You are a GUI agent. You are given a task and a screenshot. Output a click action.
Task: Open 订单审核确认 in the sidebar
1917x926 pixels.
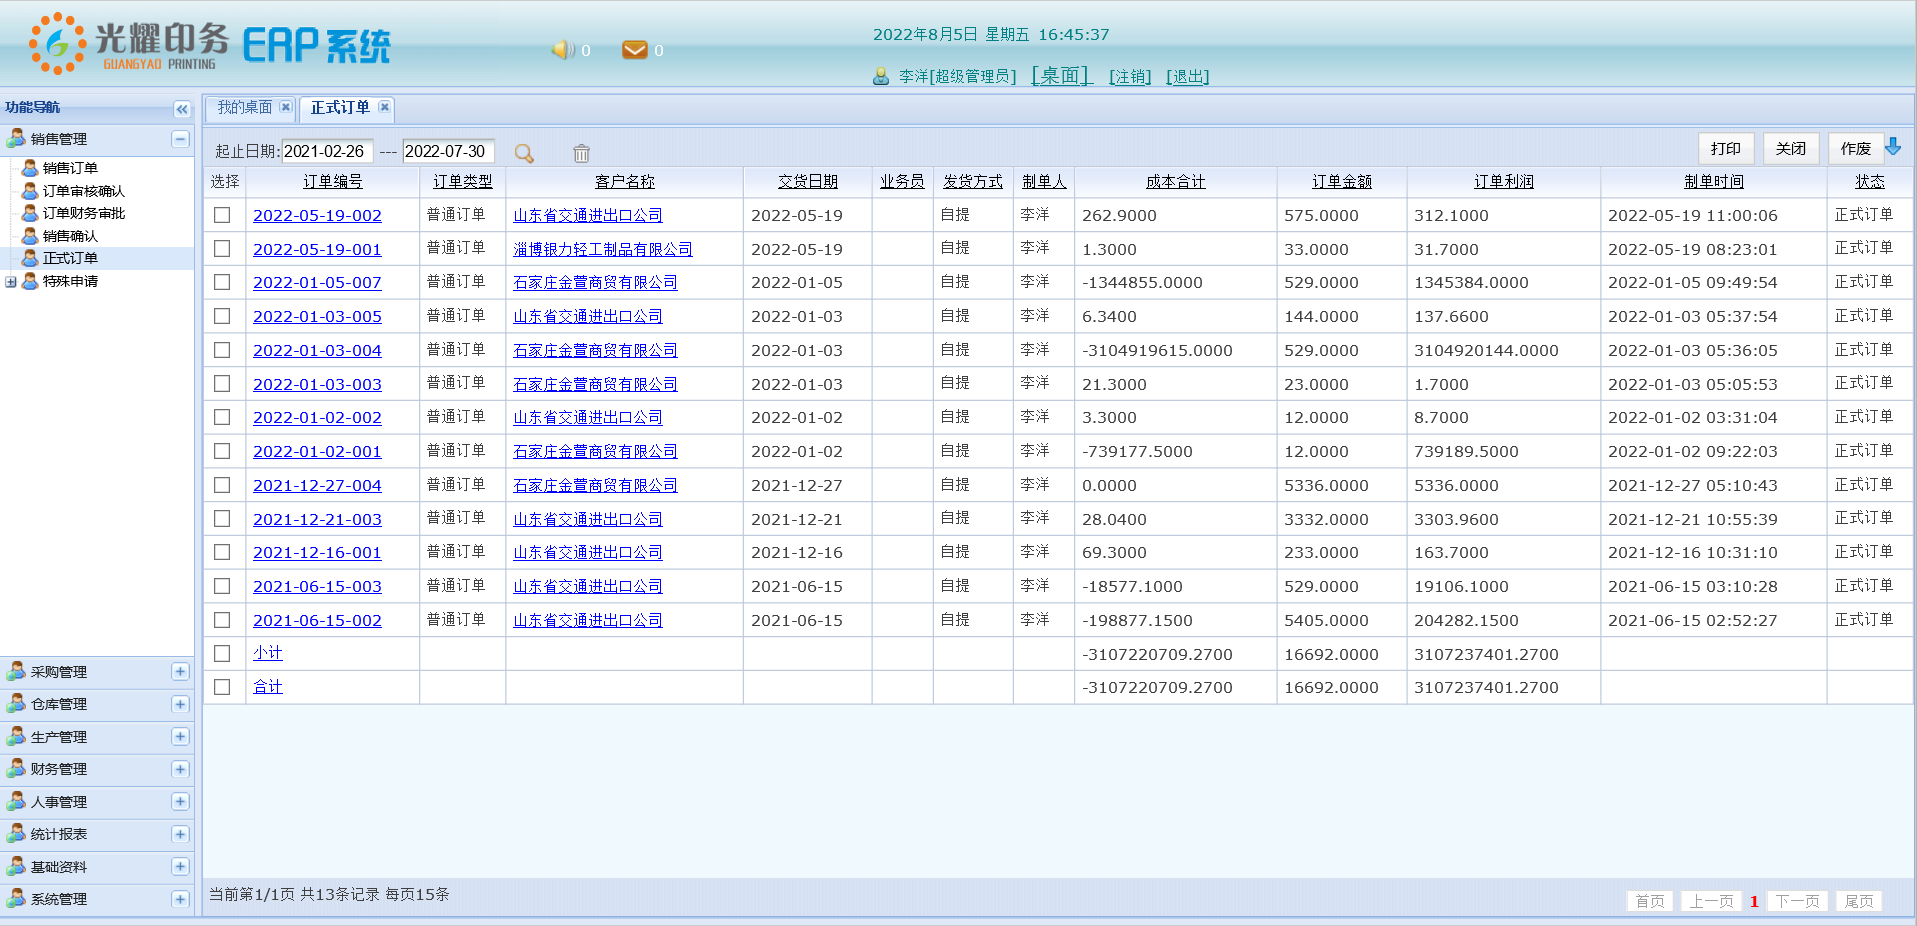pos(84,191)
